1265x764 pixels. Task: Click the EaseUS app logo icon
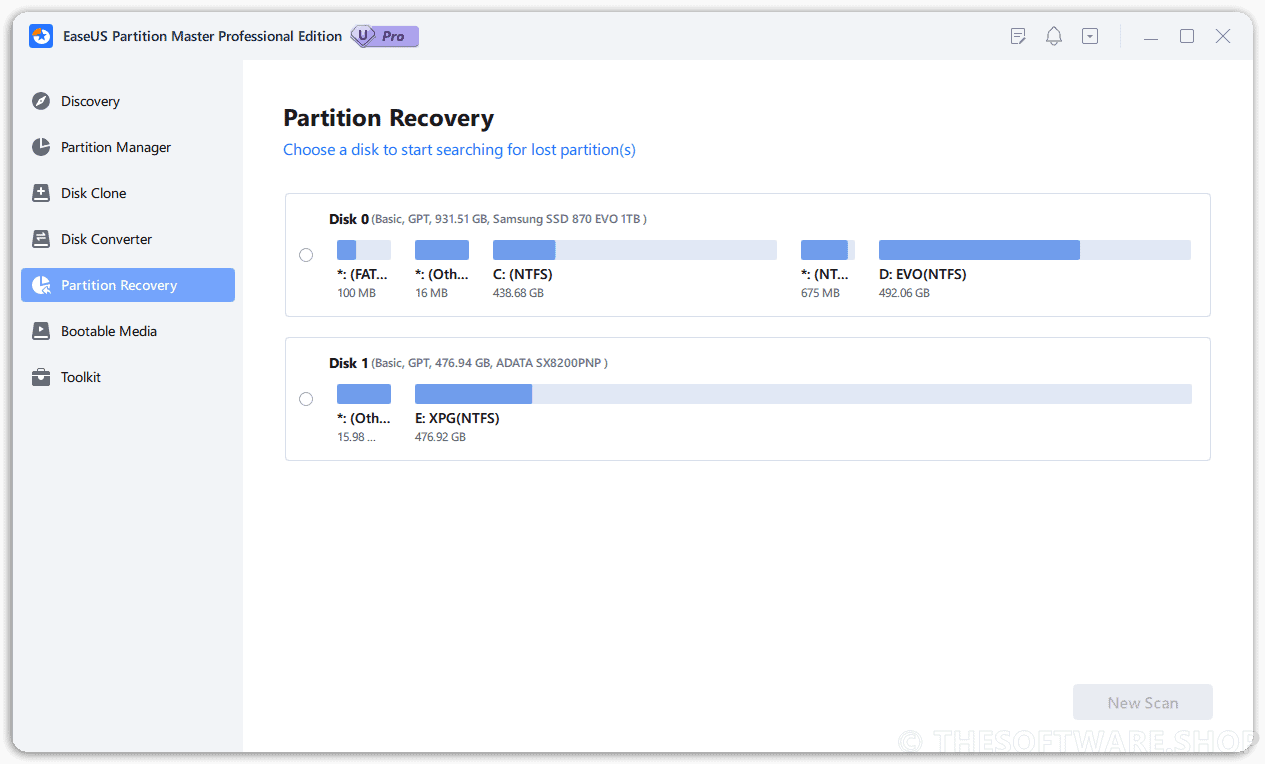click(41, 36)
